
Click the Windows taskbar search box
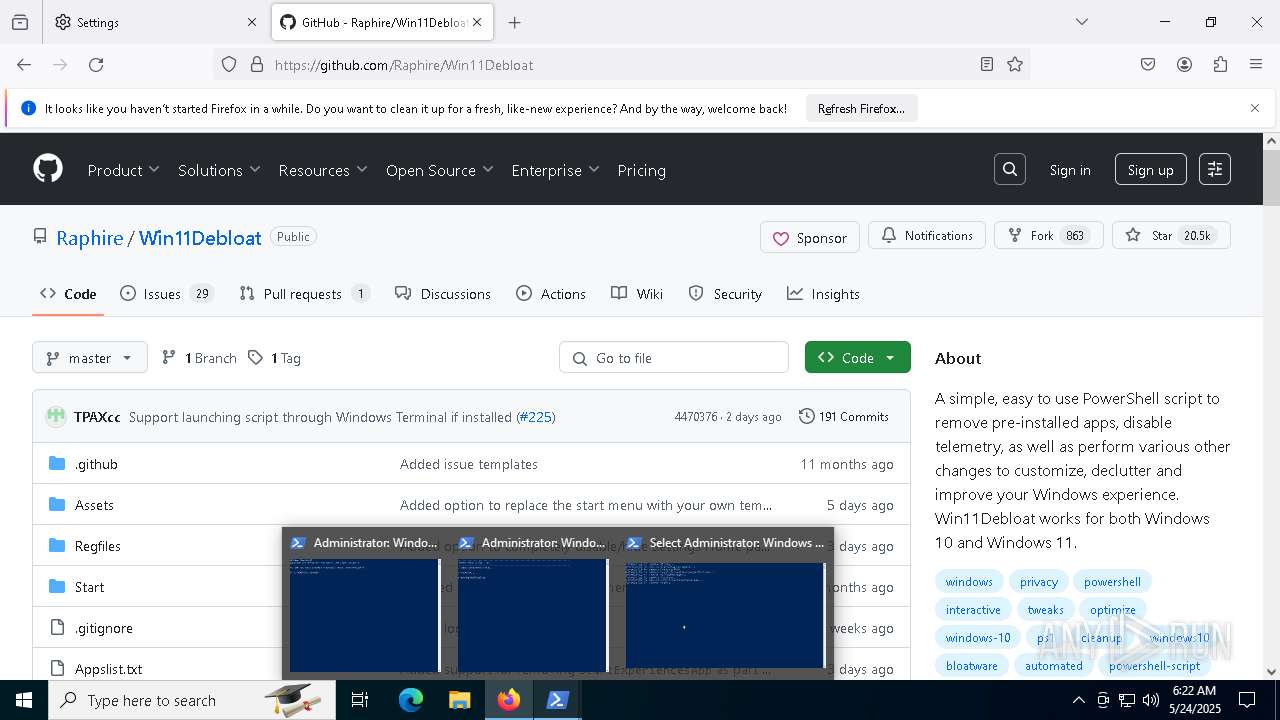pyautogui.click(x=192, y=700)
